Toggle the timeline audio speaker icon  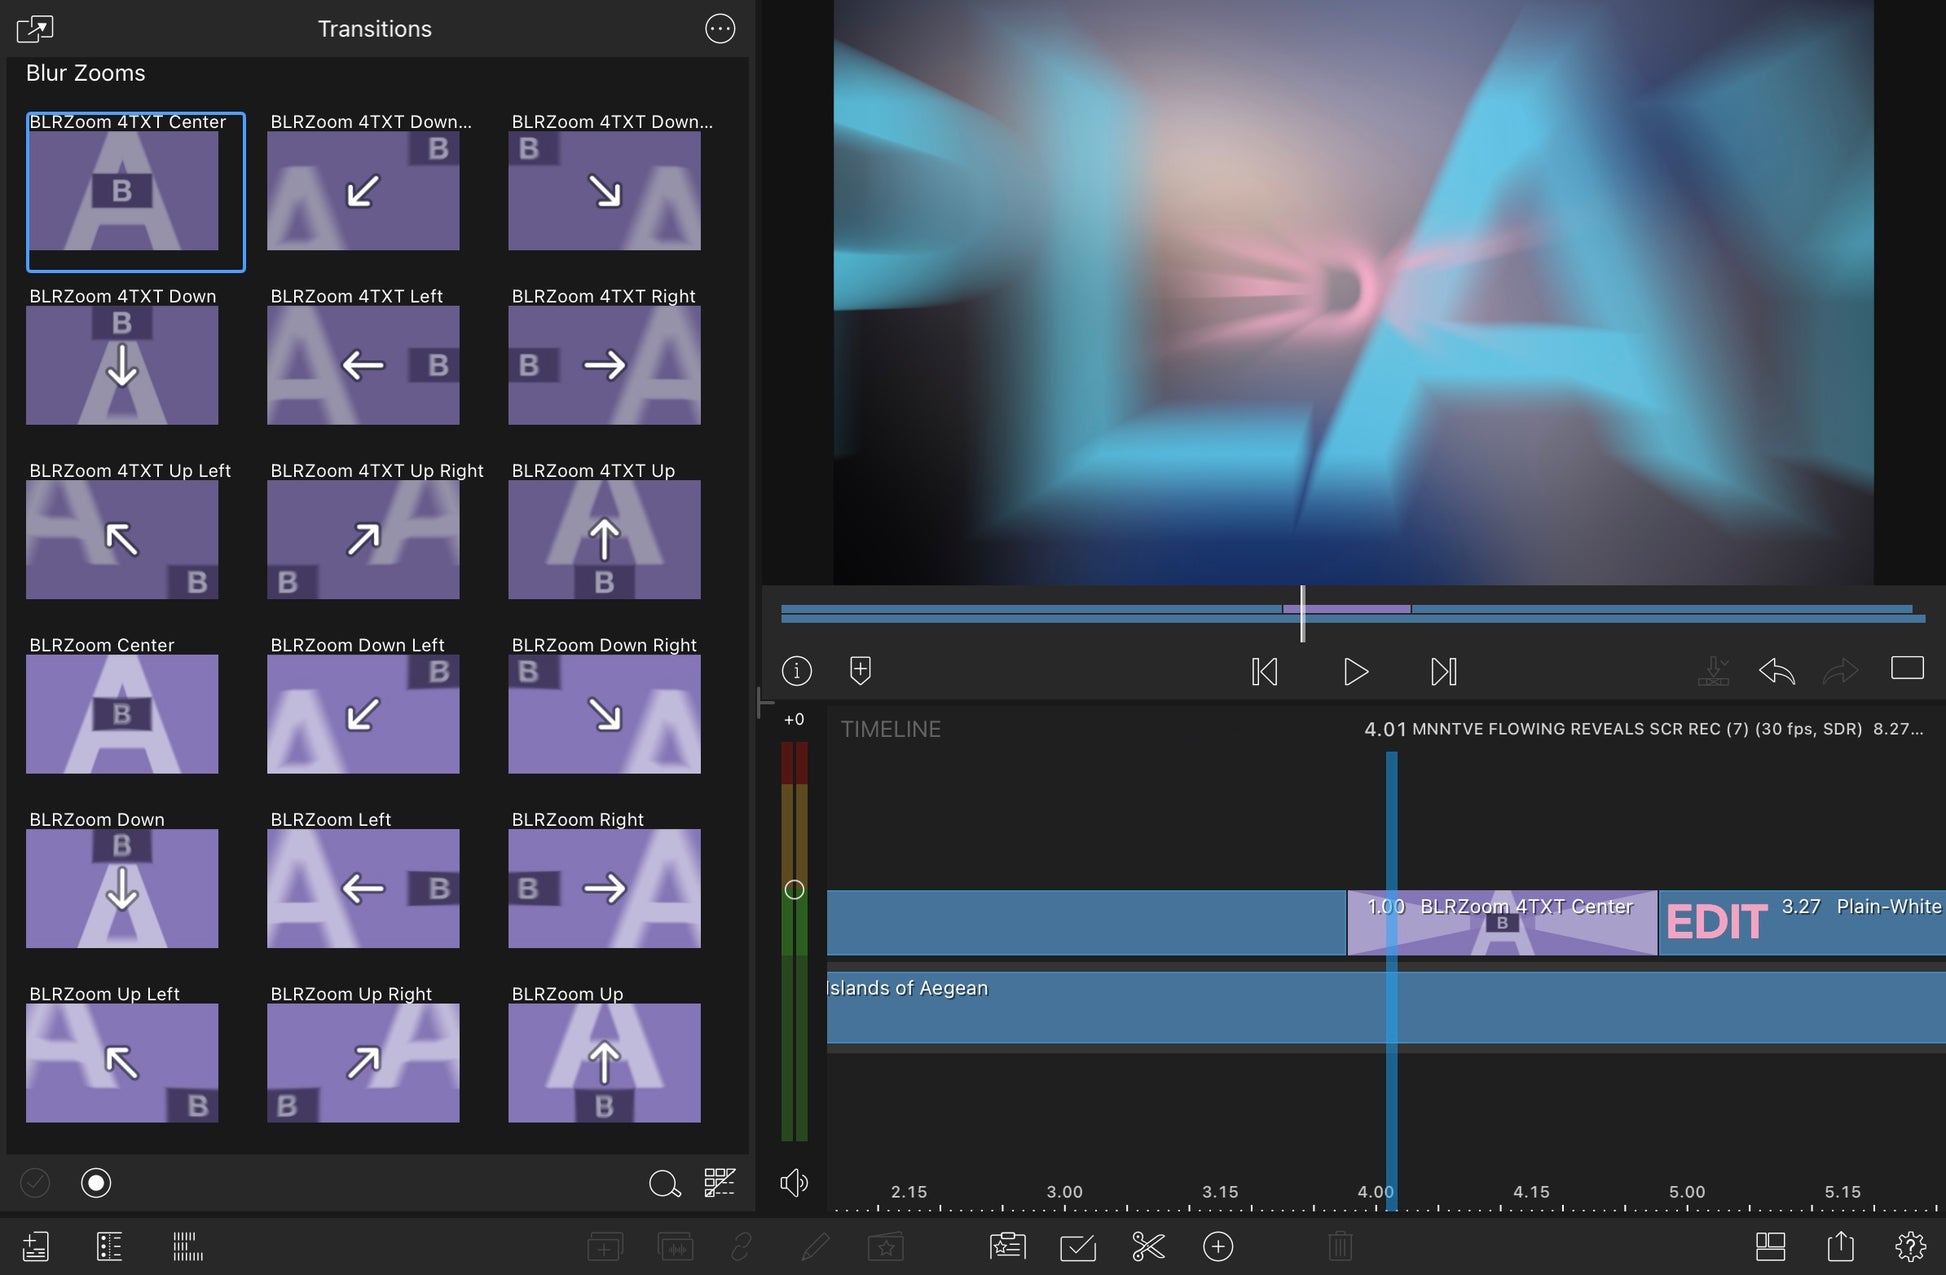point(793,1183)
